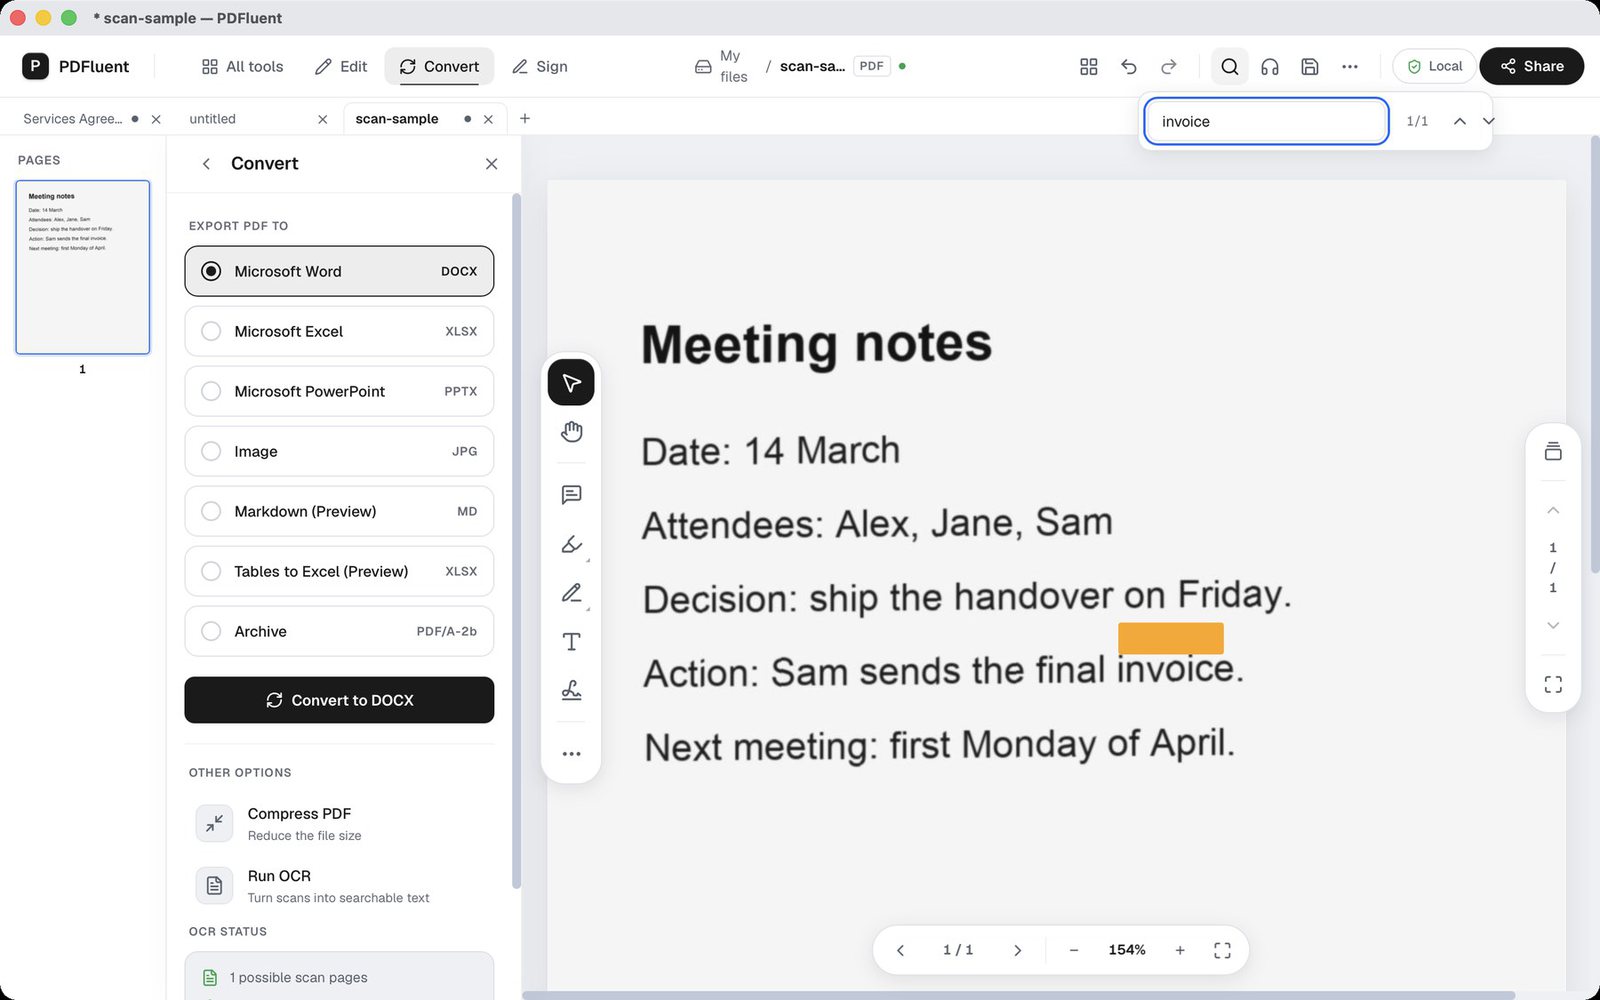Click the right rail layers stack icon
Screen dimensions: 1600x1000
click(x=1553, y=451)
